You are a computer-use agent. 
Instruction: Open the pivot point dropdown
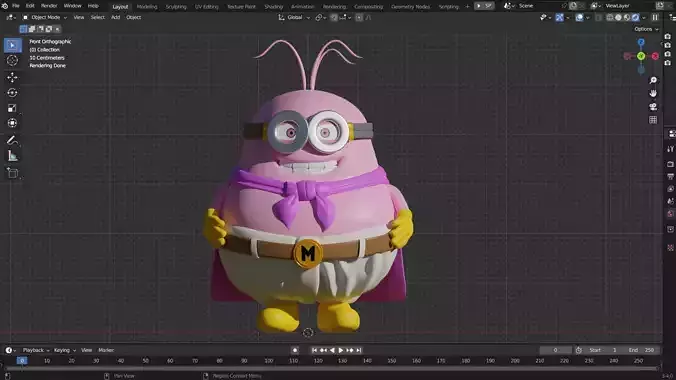pyautogui.click(x=321, y=18)
